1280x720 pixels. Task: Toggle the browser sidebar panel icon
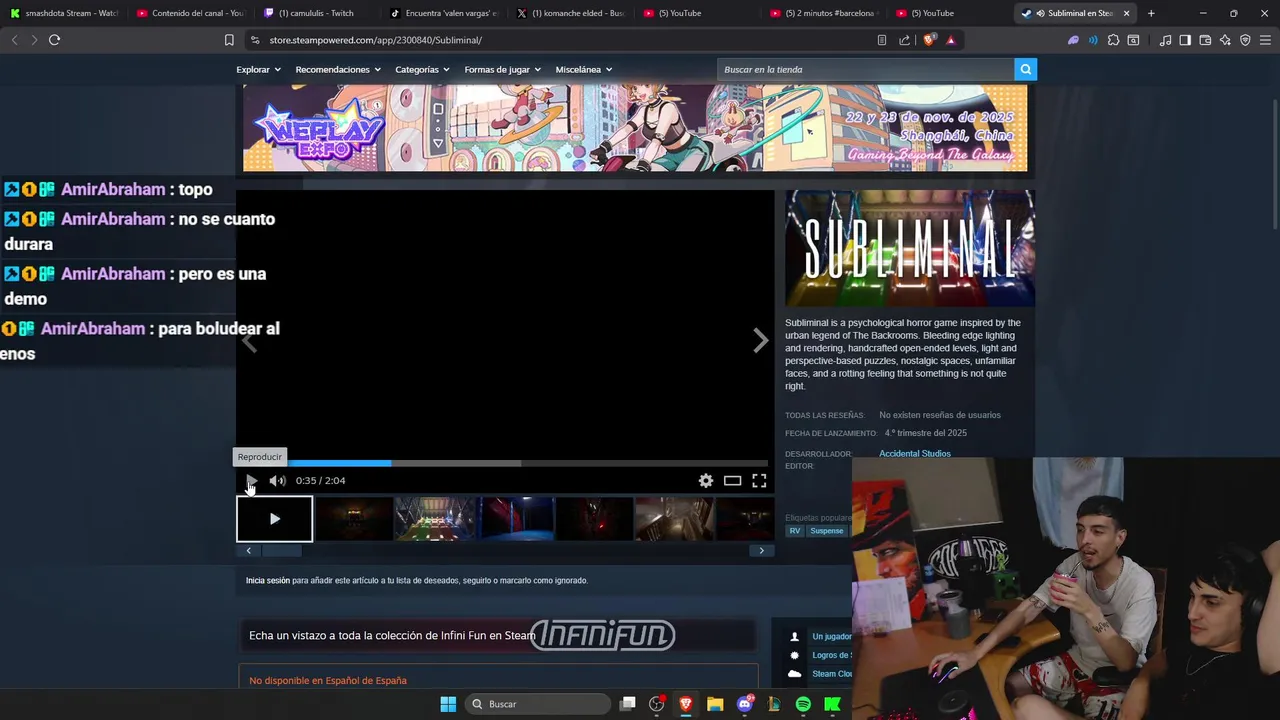click(1185, 40)
